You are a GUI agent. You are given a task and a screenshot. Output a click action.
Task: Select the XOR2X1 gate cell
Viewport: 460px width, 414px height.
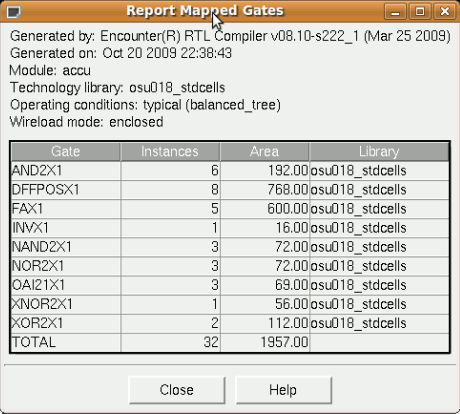(66, 323)
